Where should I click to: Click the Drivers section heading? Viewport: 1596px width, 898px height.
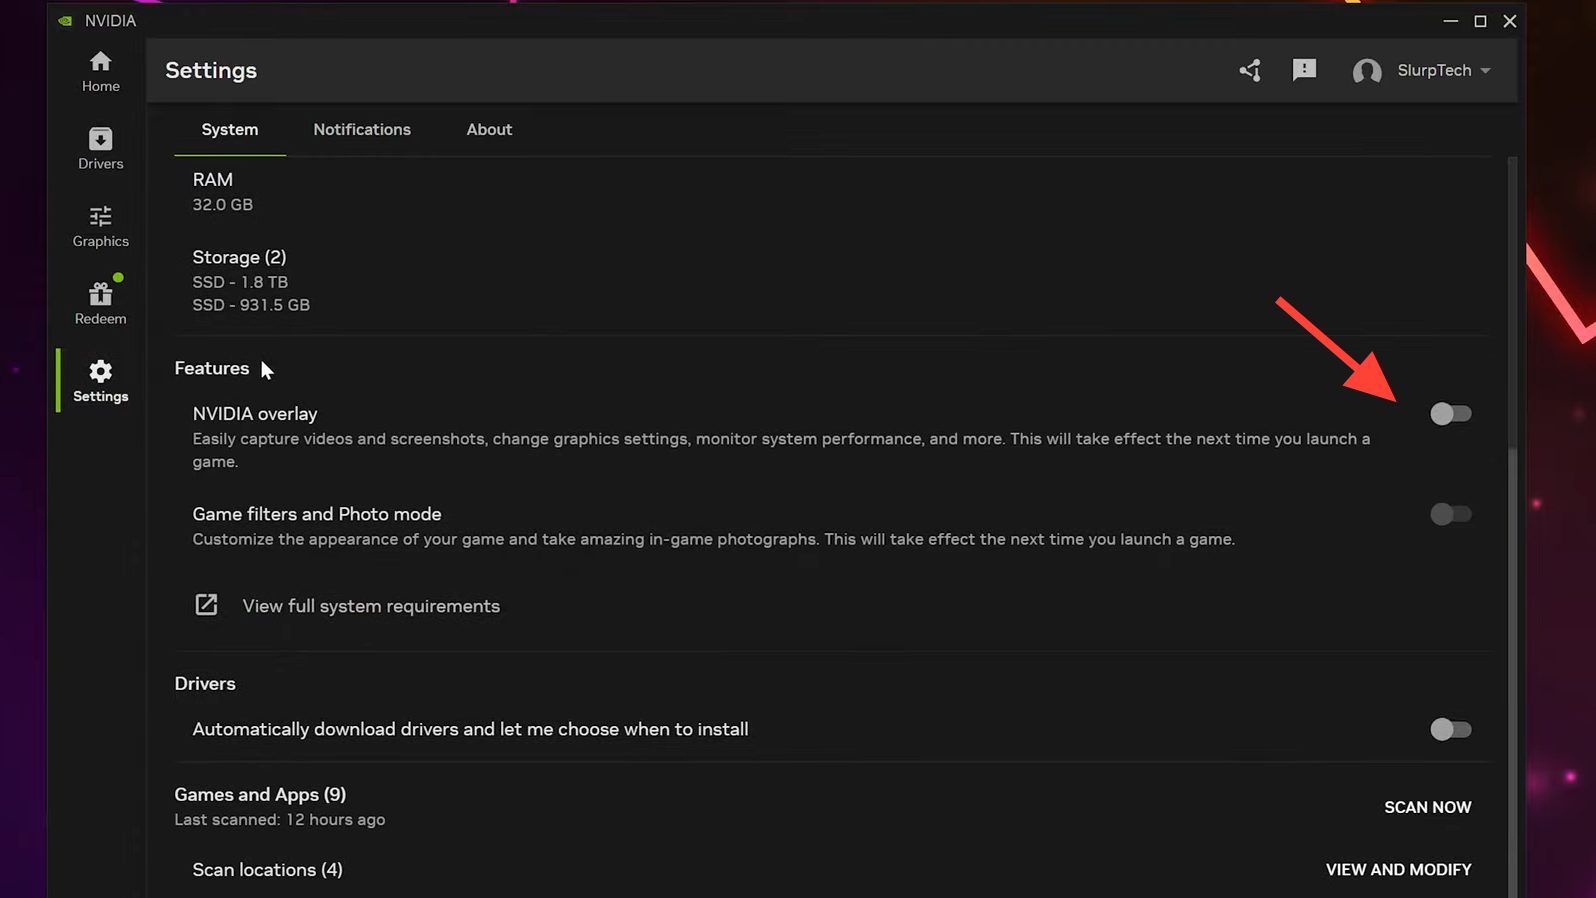click(x=205, y=683)
